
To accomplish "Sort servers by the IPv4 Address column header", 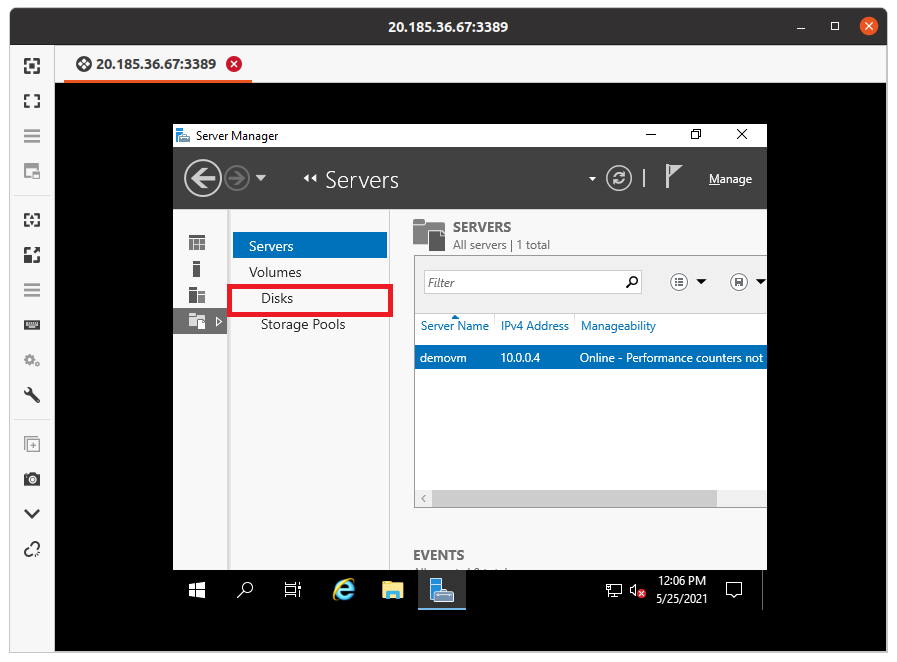I will point(535,326).
